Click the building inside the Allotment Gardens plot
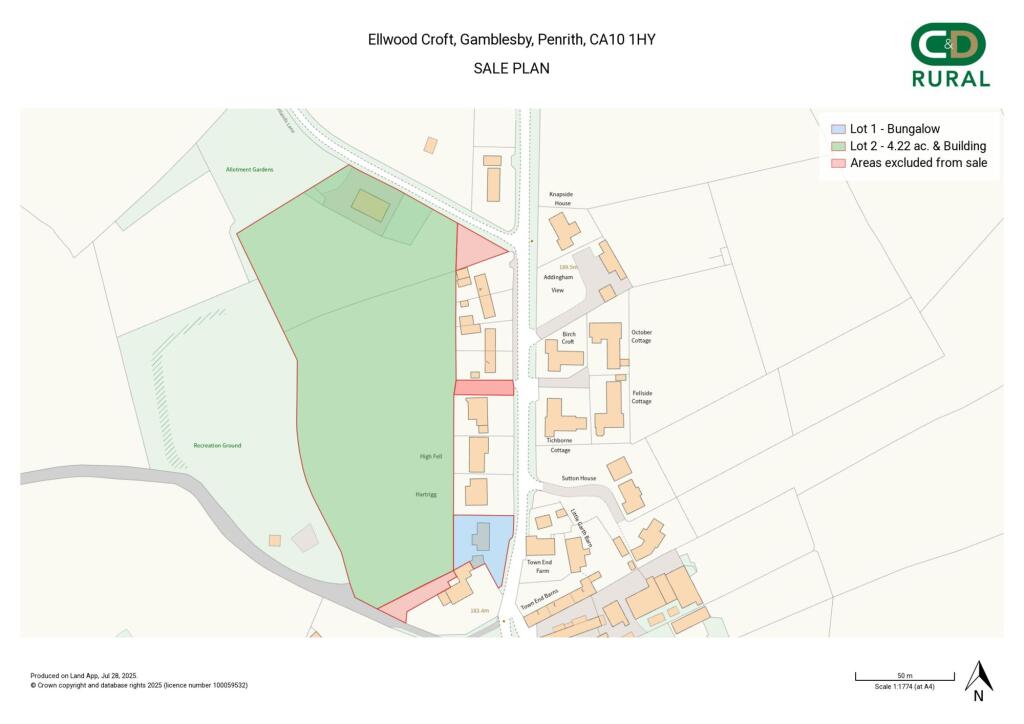Viewport: 1024px width, 724px height. pyautogui.click(x=370, y=207)
